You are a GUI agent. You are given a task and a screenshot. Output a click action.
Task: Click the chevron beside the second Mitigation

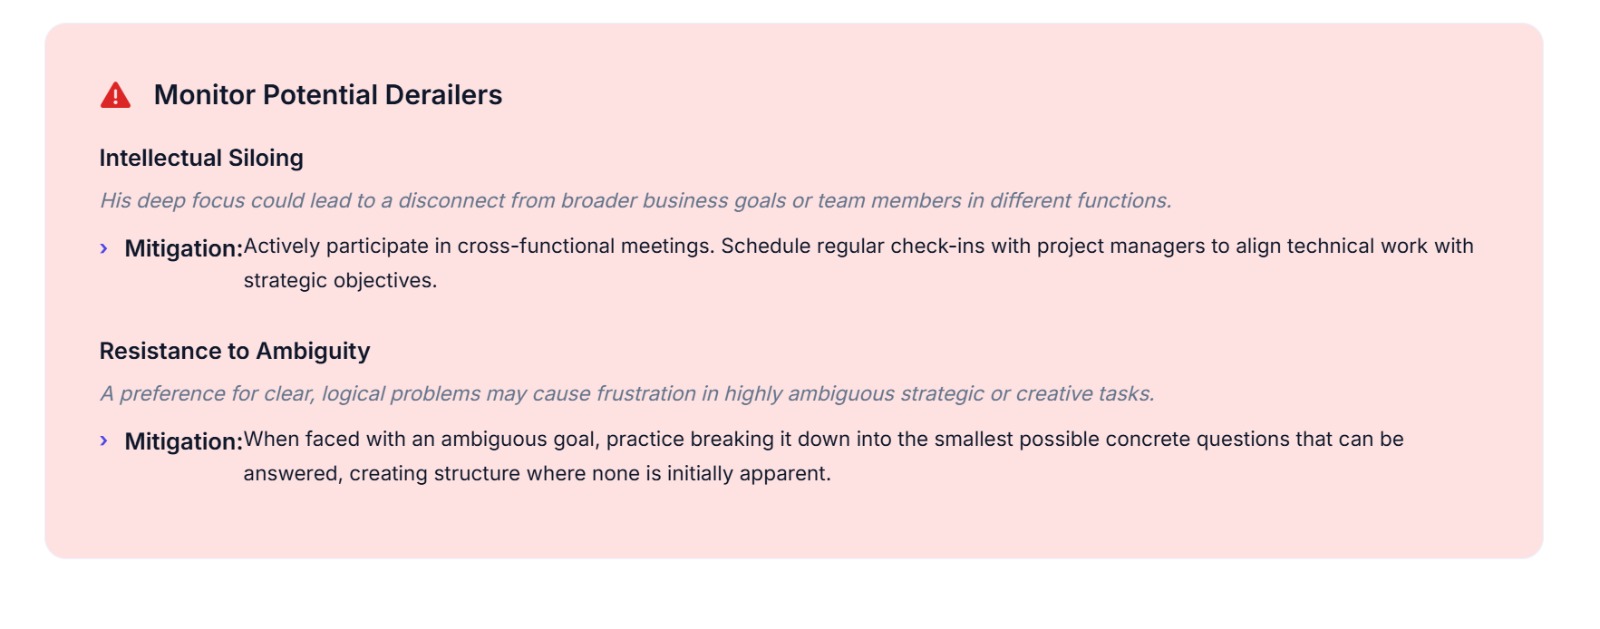[x=103, y=441]
